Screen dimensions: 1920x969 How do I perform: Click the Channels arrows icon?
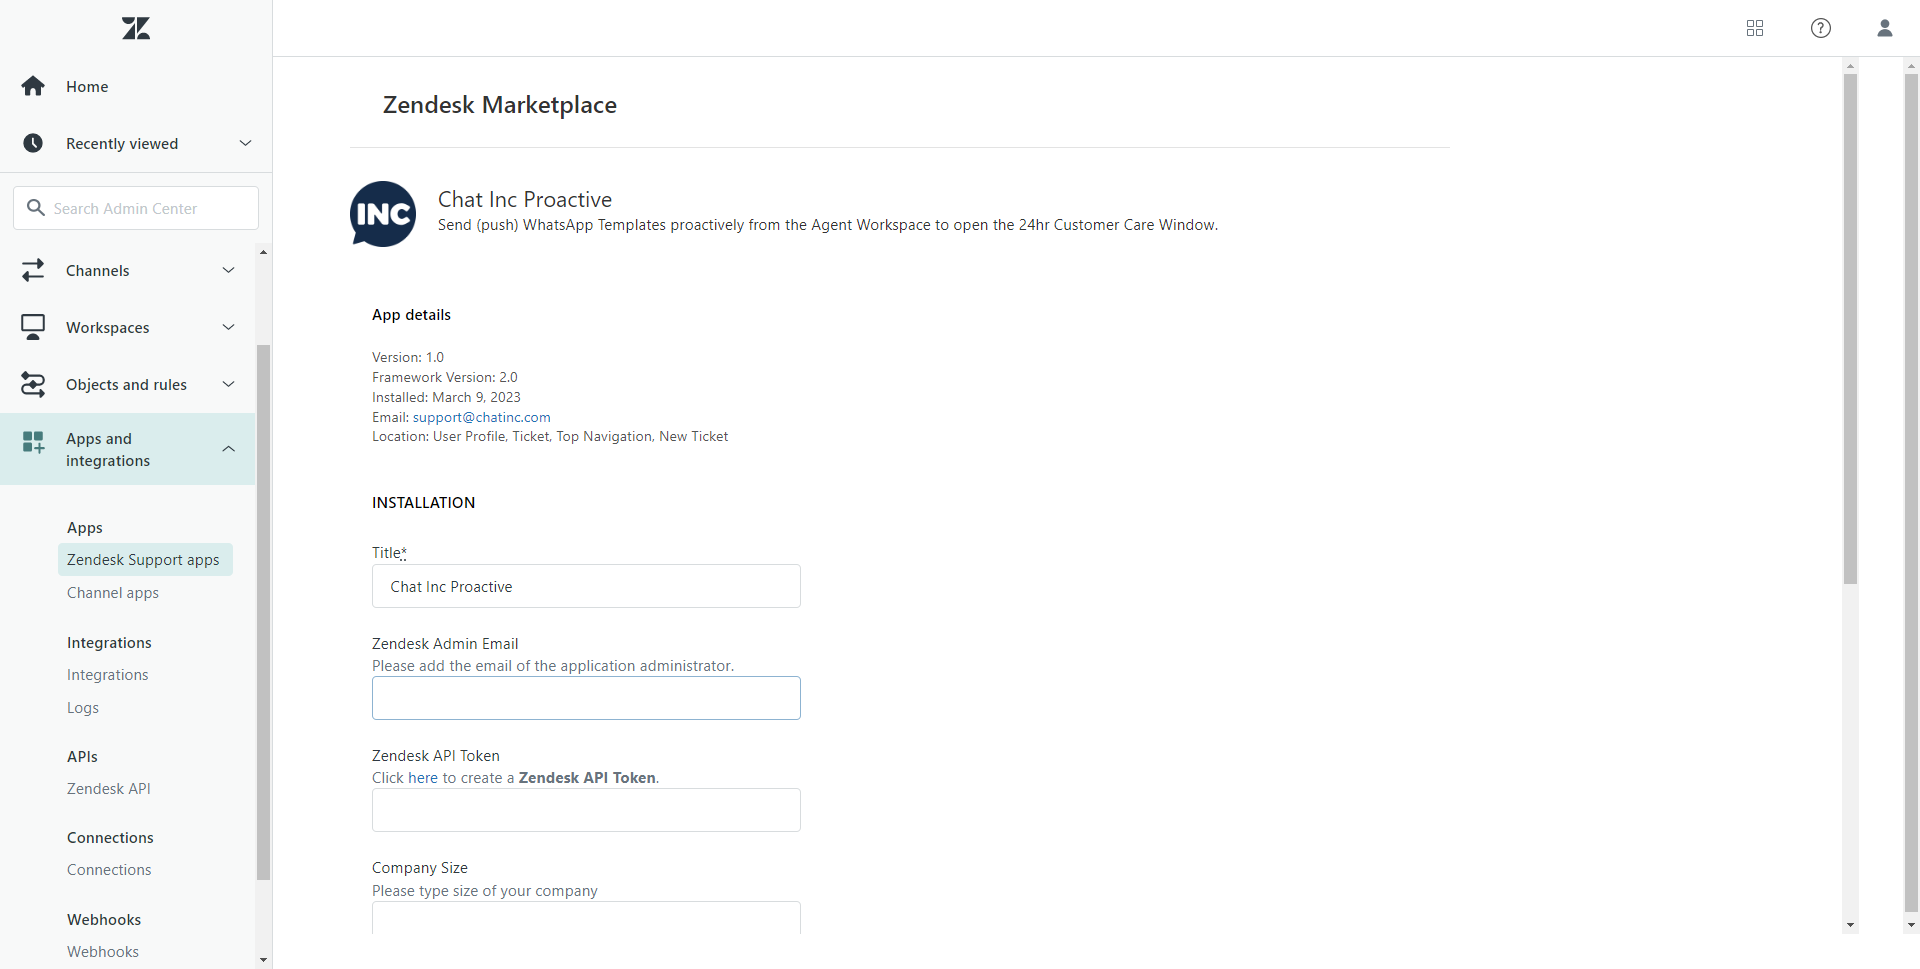click(33, 271)
